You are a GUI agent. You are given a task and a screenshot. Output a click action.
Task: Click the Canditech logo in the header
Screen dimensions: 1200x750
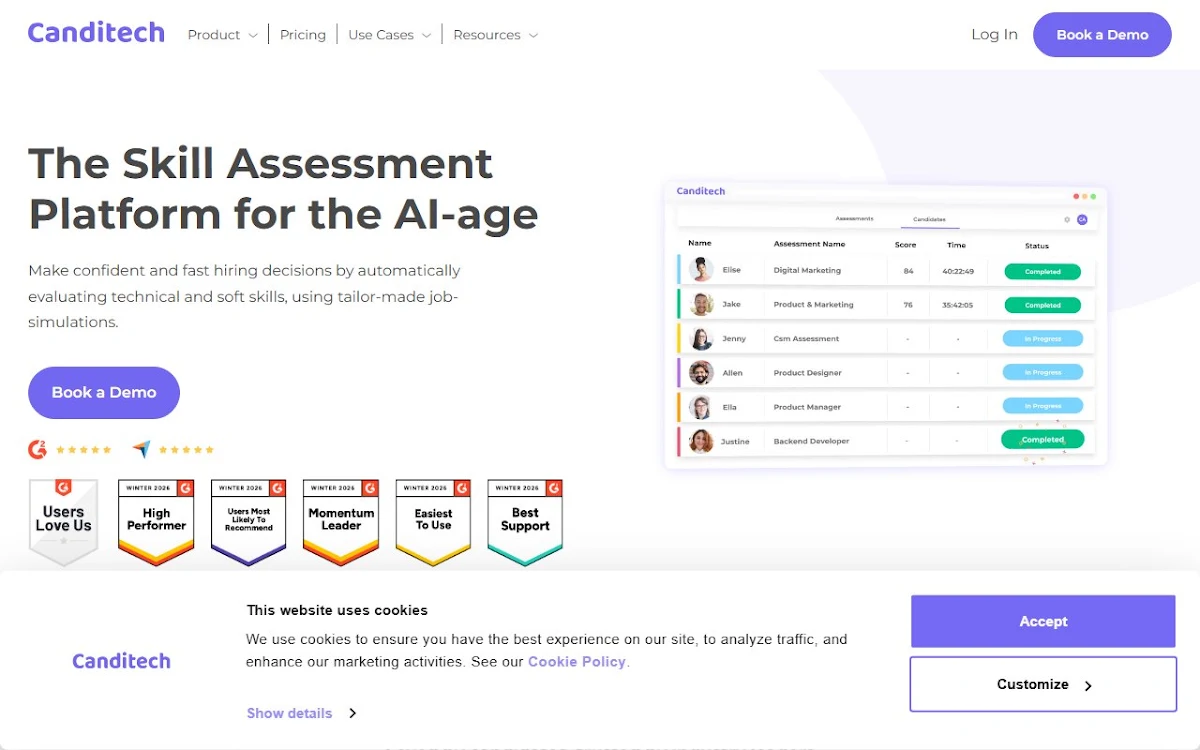click(96, 33)
